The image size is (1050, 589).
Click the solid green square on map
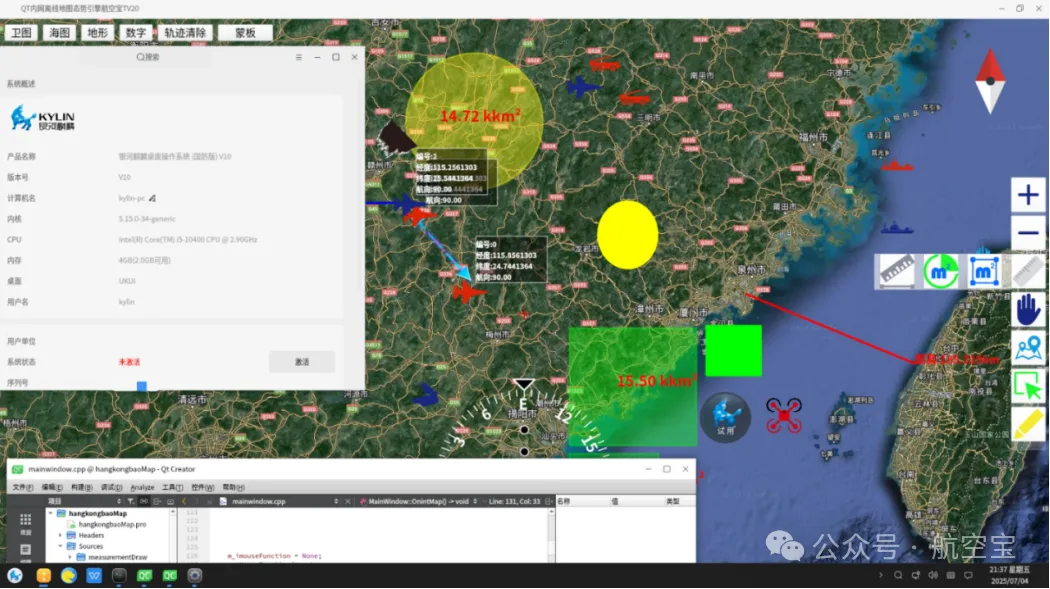pyautogui.click(x=733, y=351)
